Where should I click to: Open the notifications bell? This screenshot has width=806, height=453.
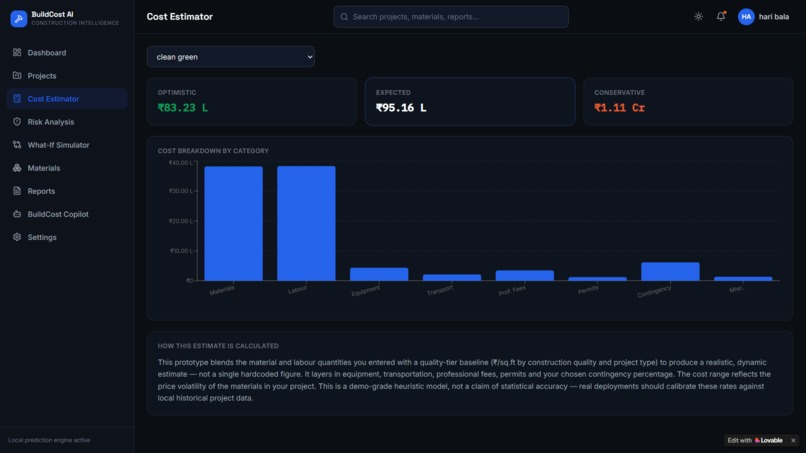tap(721, 16)
